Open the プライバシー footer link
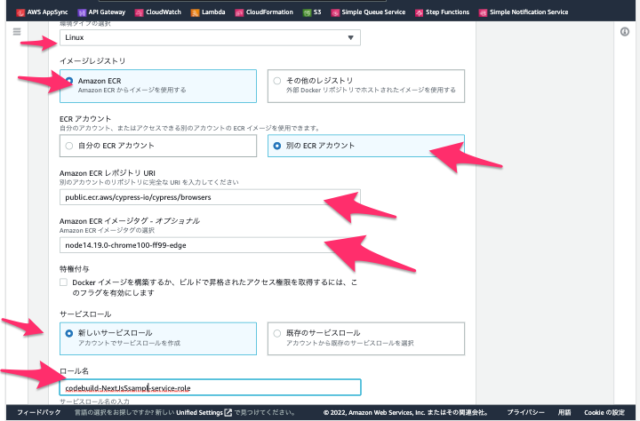 525,412
